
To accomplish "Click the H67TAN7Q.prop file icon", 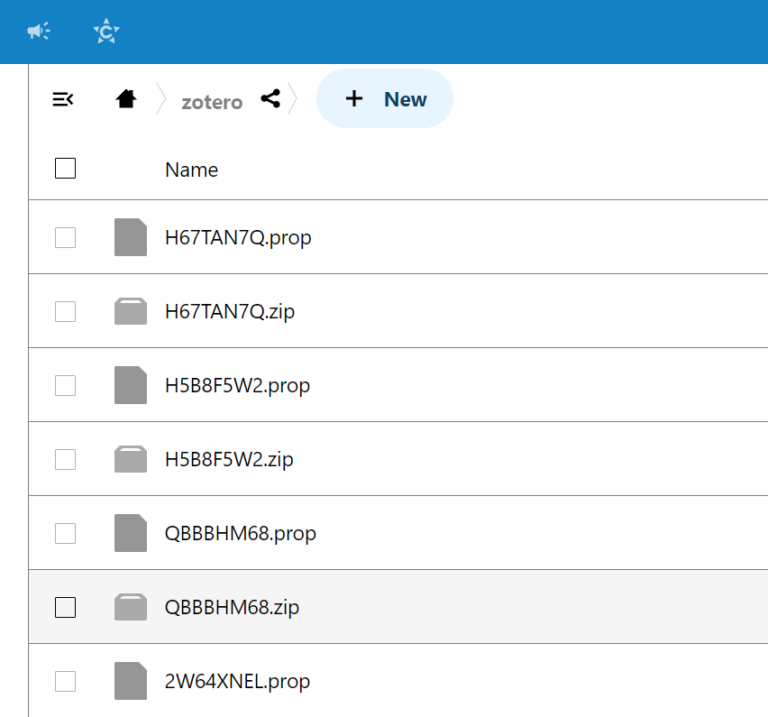I will (130, 238).
